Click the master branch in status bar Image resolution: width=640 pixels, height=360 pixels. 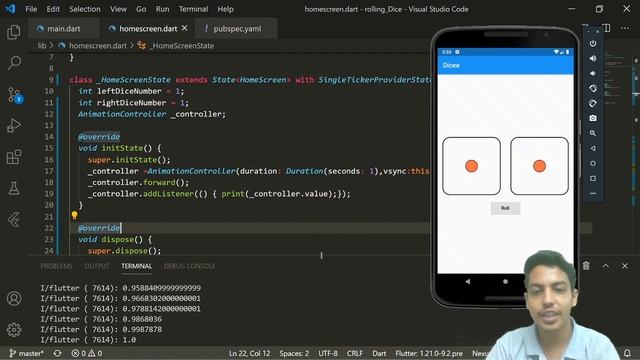click(26, 353)
